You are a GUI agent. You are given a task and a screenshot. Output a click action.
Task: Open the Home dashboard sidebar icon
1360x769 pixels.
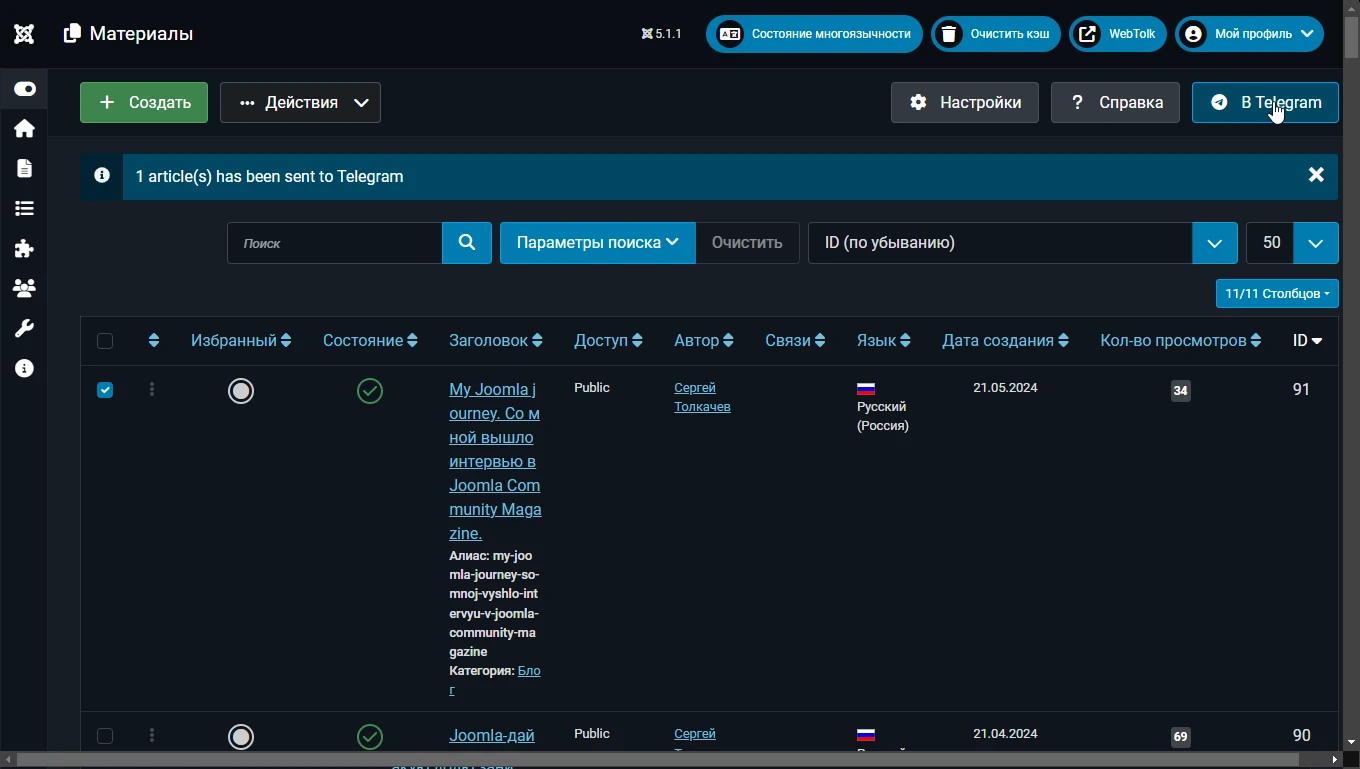coord(24,129)
